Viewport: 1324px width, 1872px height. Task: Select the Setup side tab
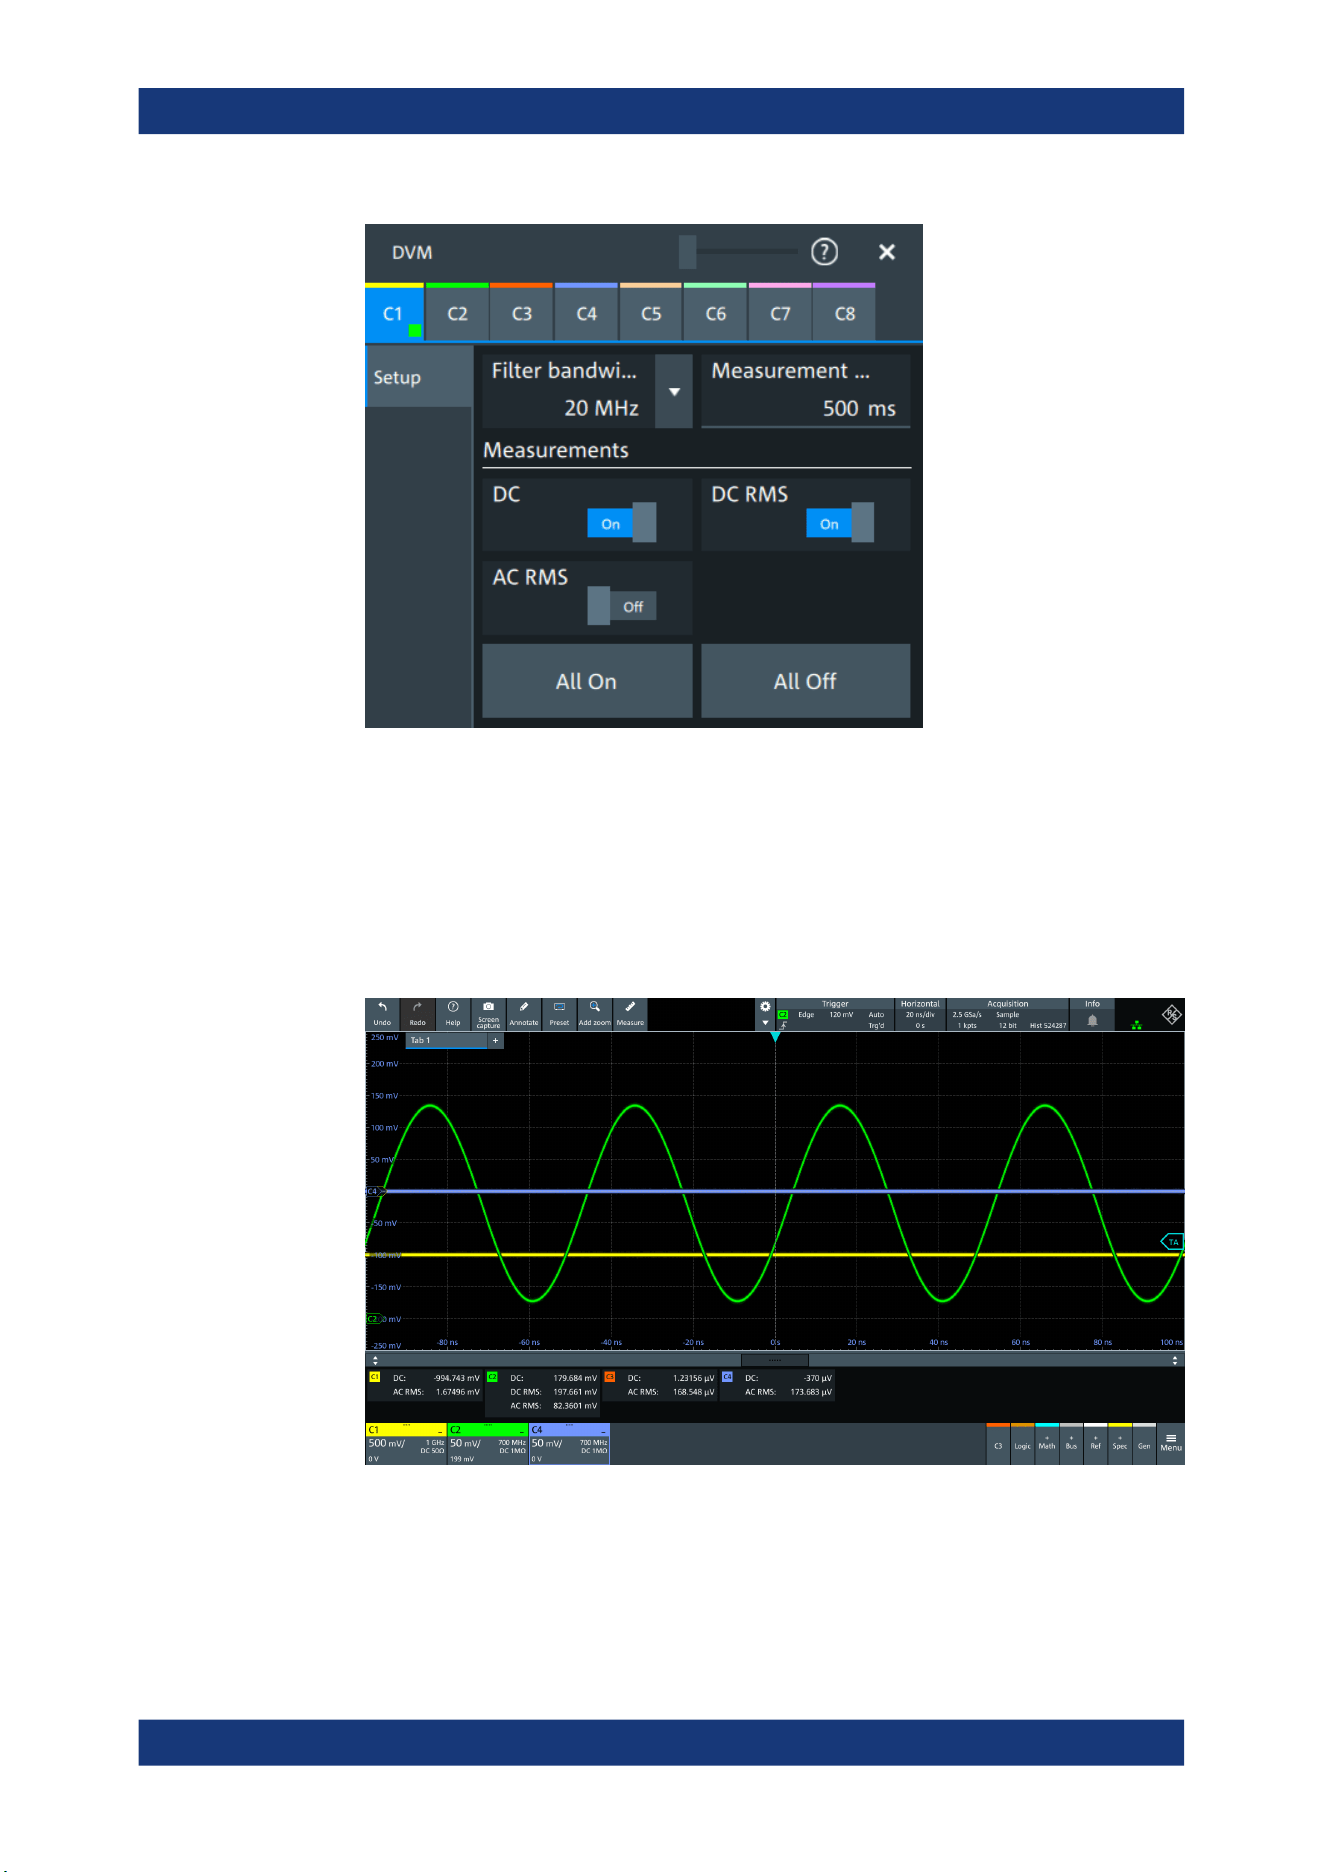[419, 377]
